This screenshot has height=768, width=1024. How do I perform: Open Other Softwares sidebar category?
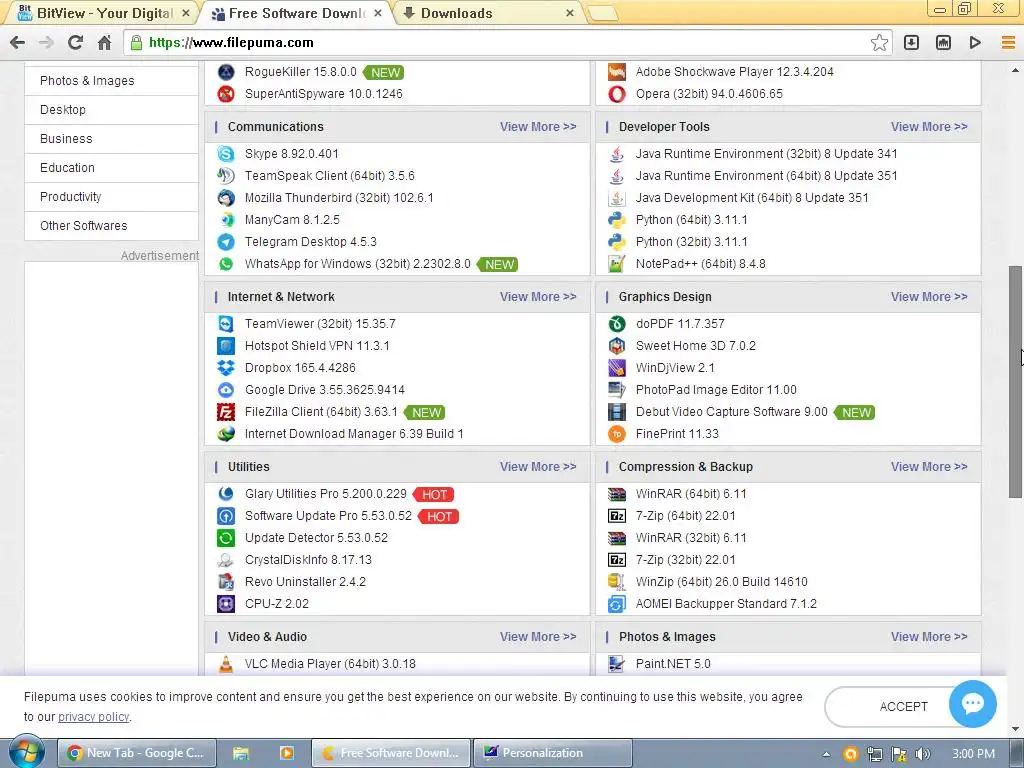111,226
